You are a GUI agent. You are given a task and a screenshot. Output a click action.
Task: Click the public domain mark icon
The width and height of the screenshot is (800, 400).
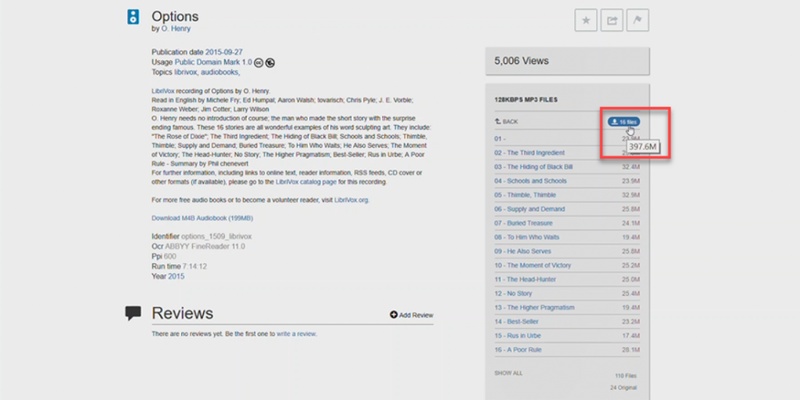pyautogui.click(x=270, y=63)
